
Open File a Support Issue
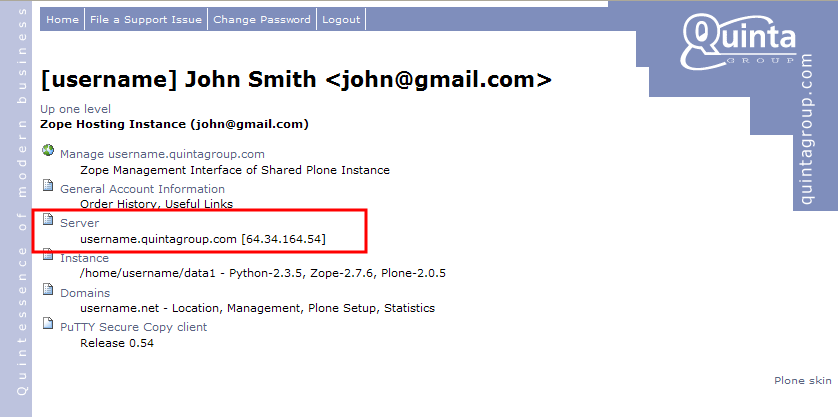(x=145, y=20)
